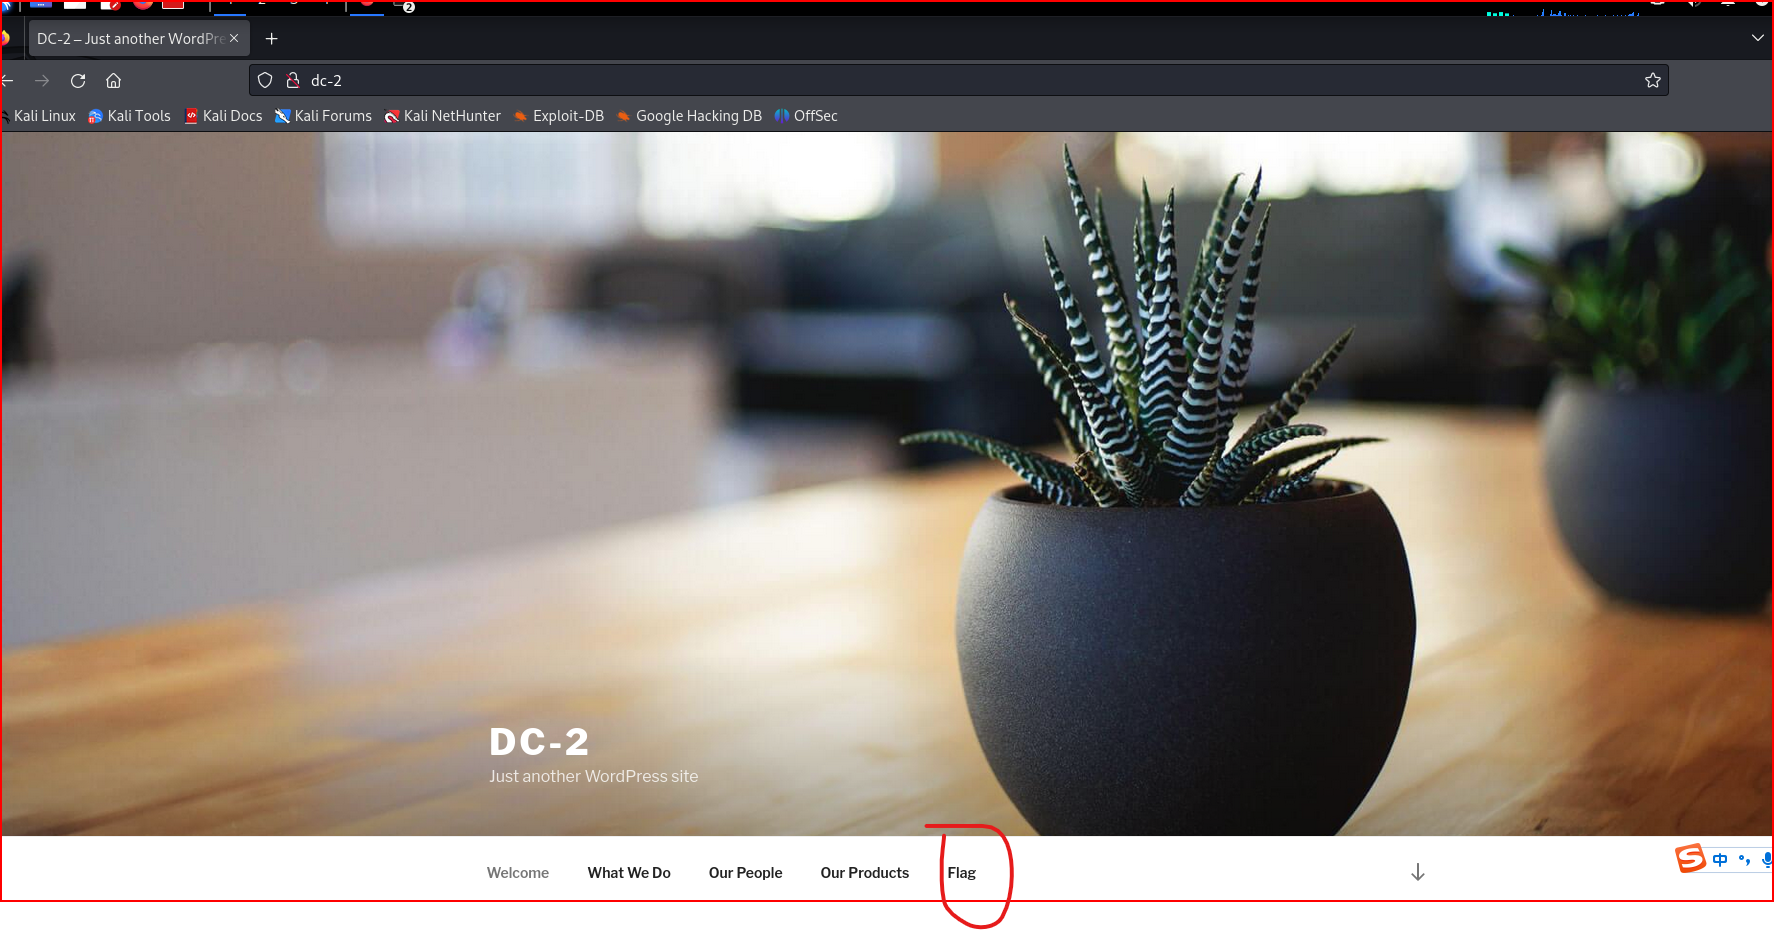Go to the browser home page
This screenshot has height=932, width=1774.
point(114,81)
